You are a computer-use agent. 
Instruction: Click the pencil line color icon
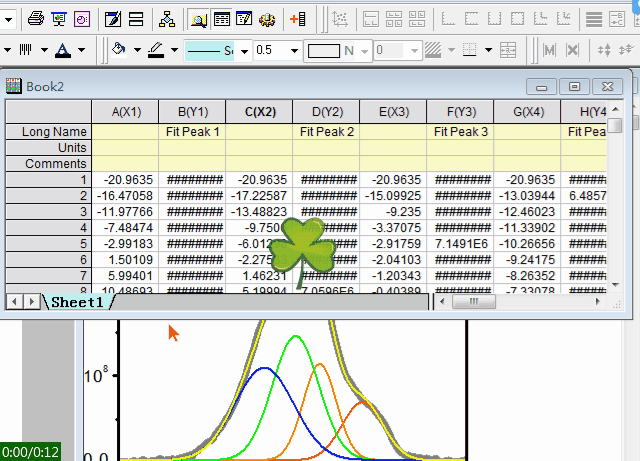(155, 49)
